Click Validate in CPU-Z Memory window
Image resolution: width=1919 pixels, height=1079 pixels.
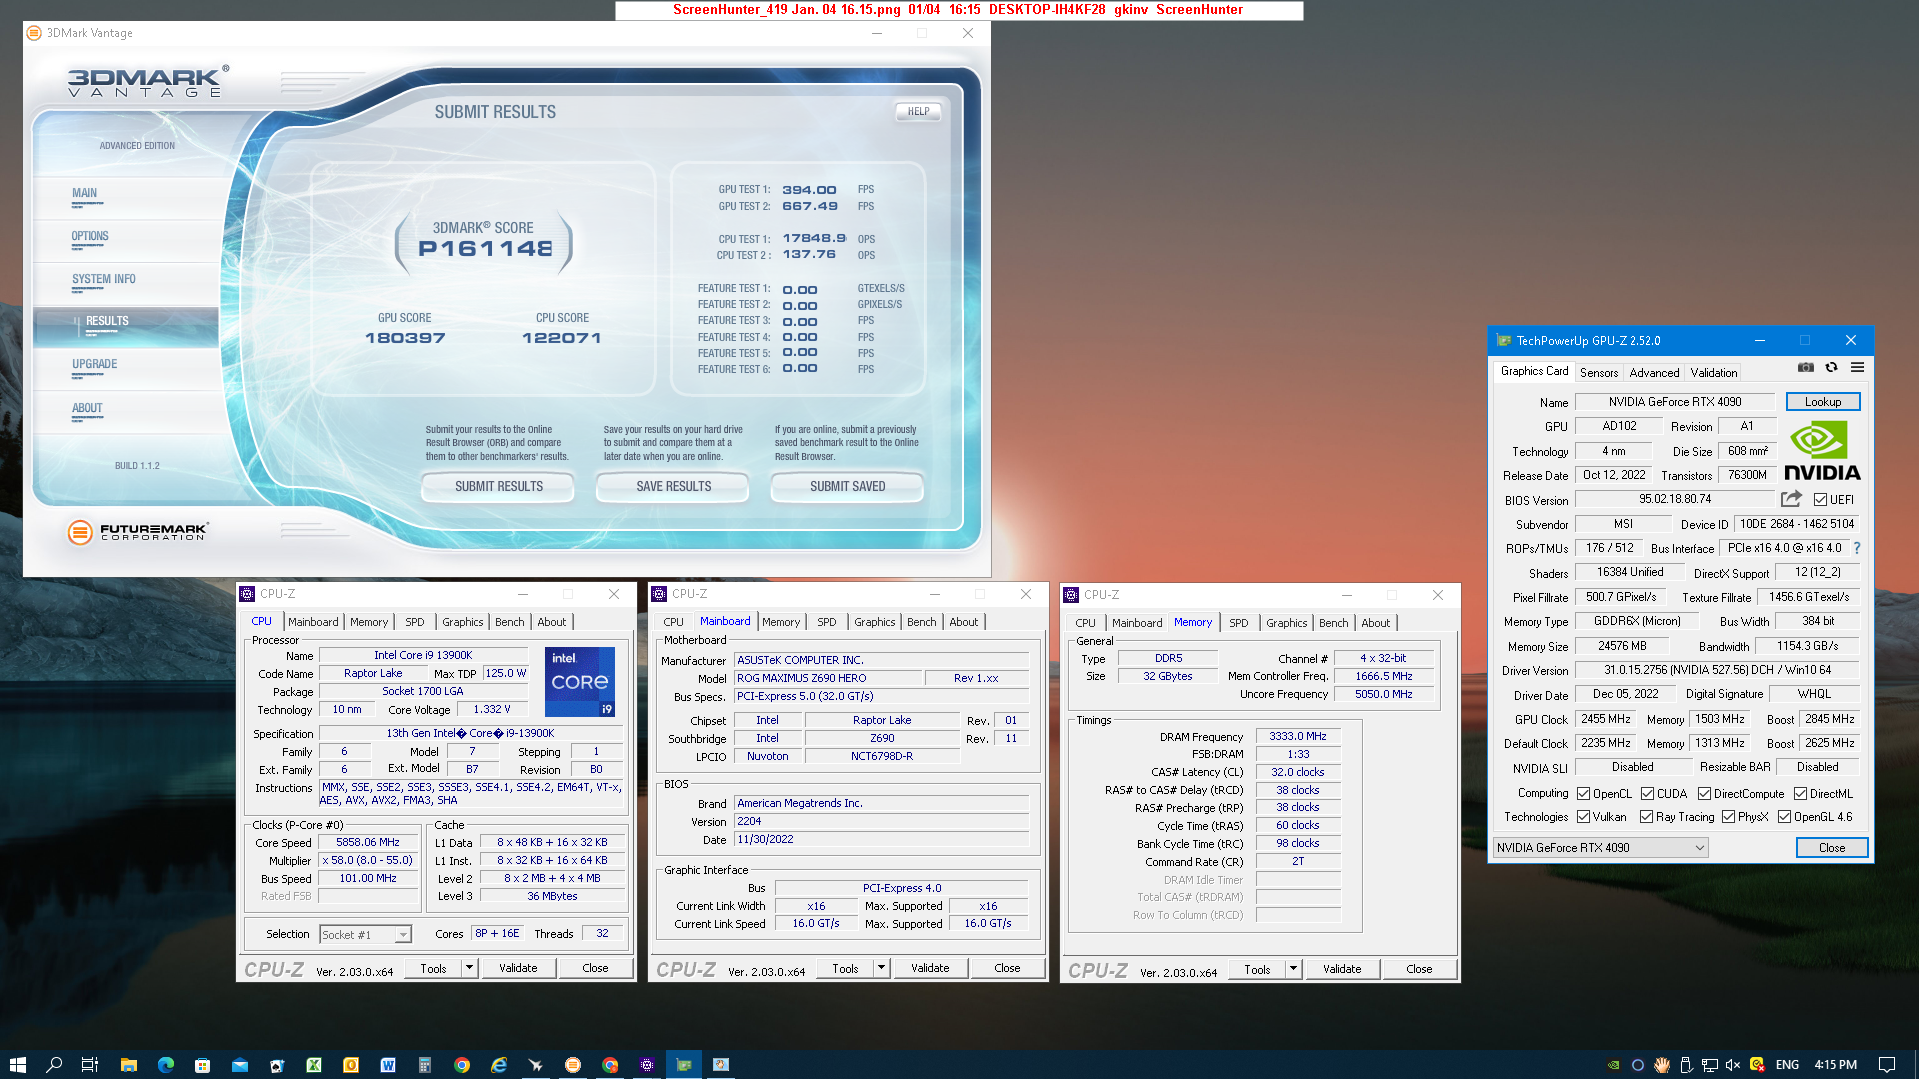pos(1342,969)
